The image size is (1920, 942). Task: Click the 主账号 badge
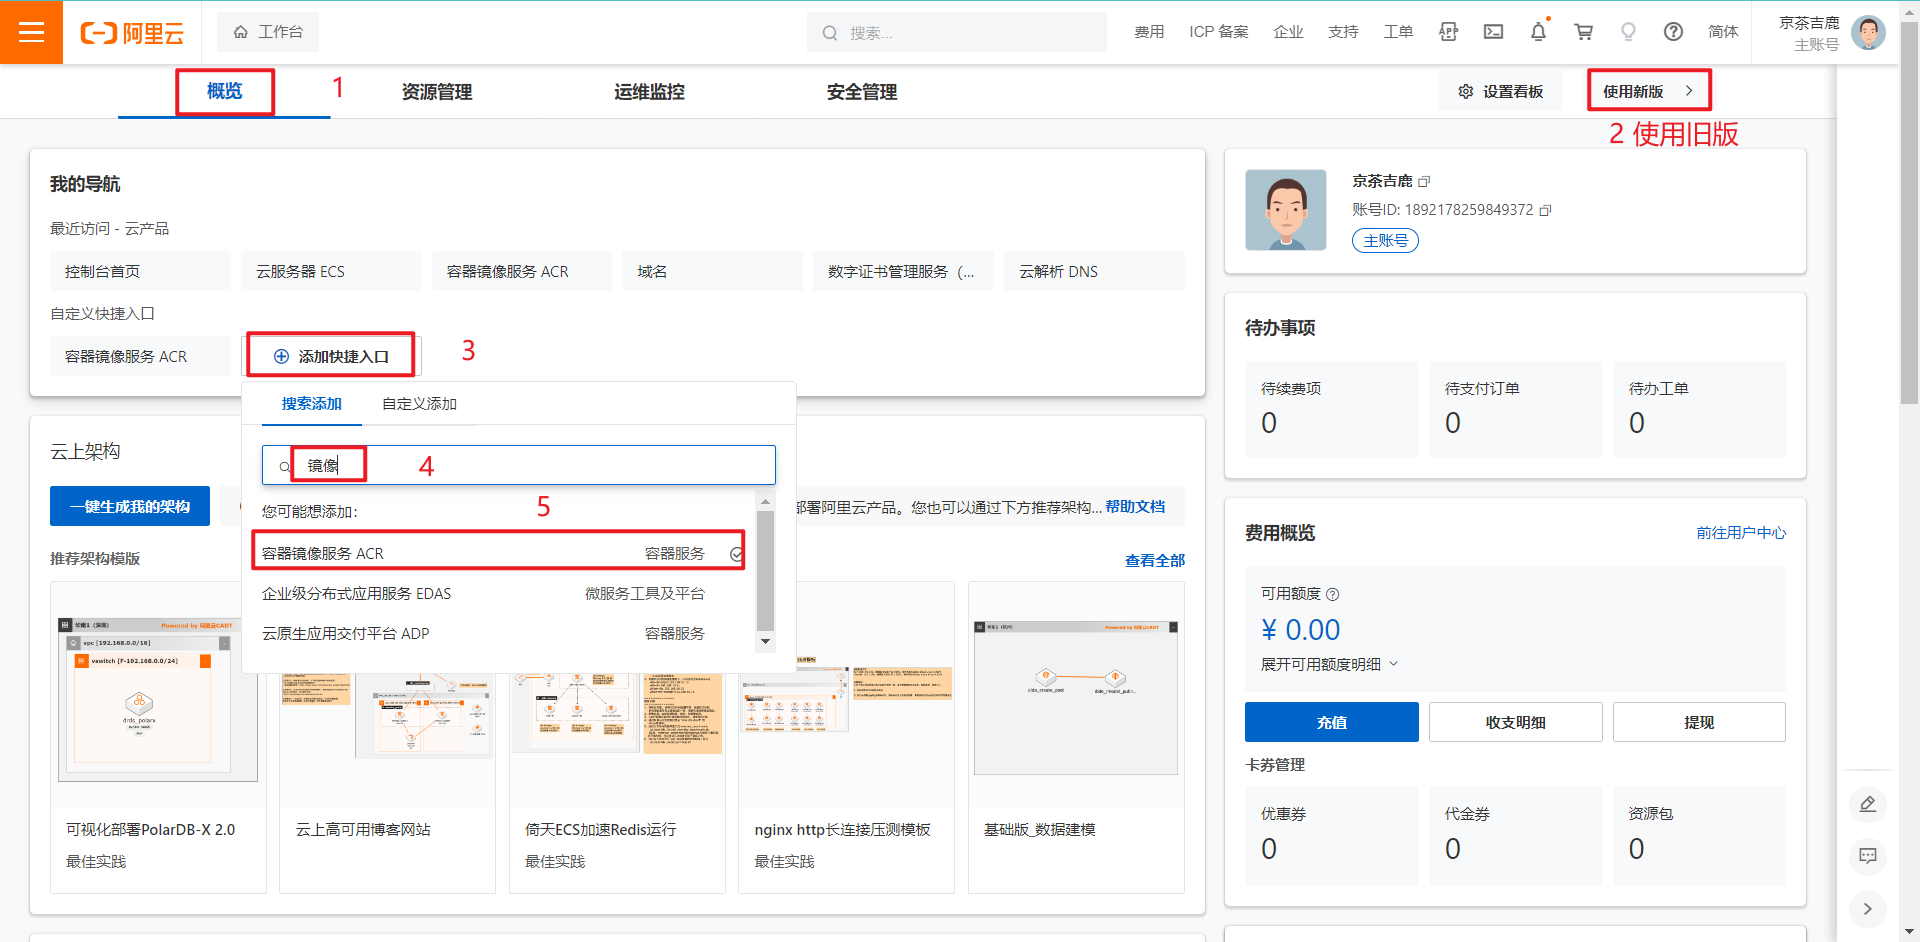point(1385,240)
